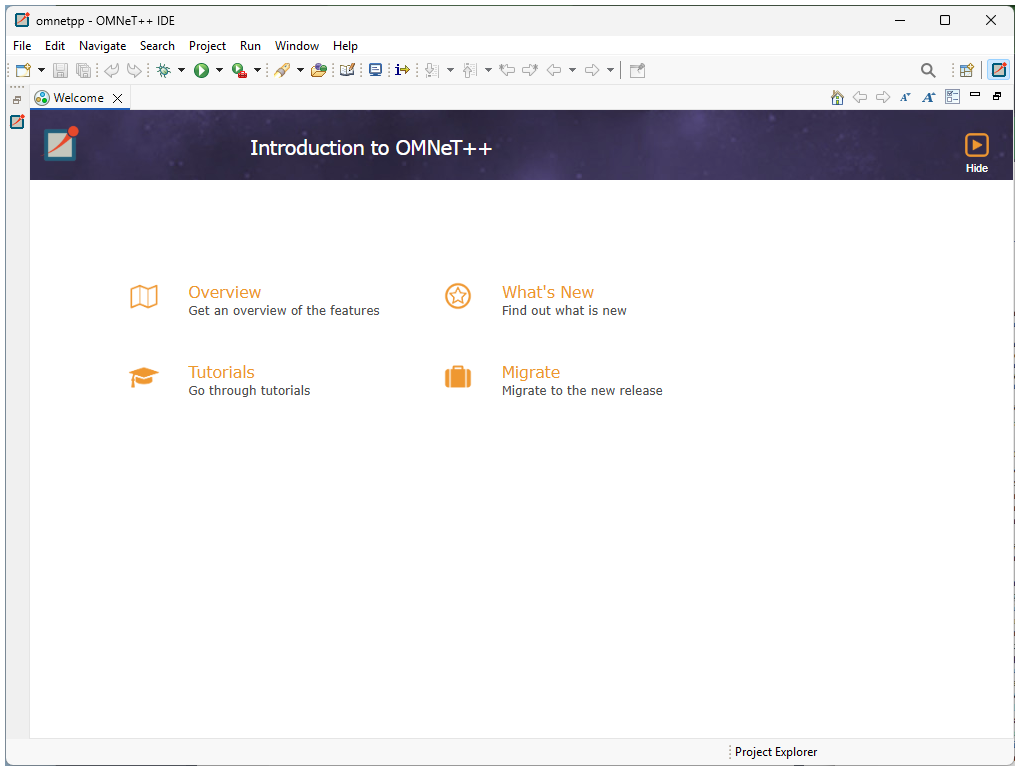Open the Window menu
Screen dimensions: 1020x771
297,46
